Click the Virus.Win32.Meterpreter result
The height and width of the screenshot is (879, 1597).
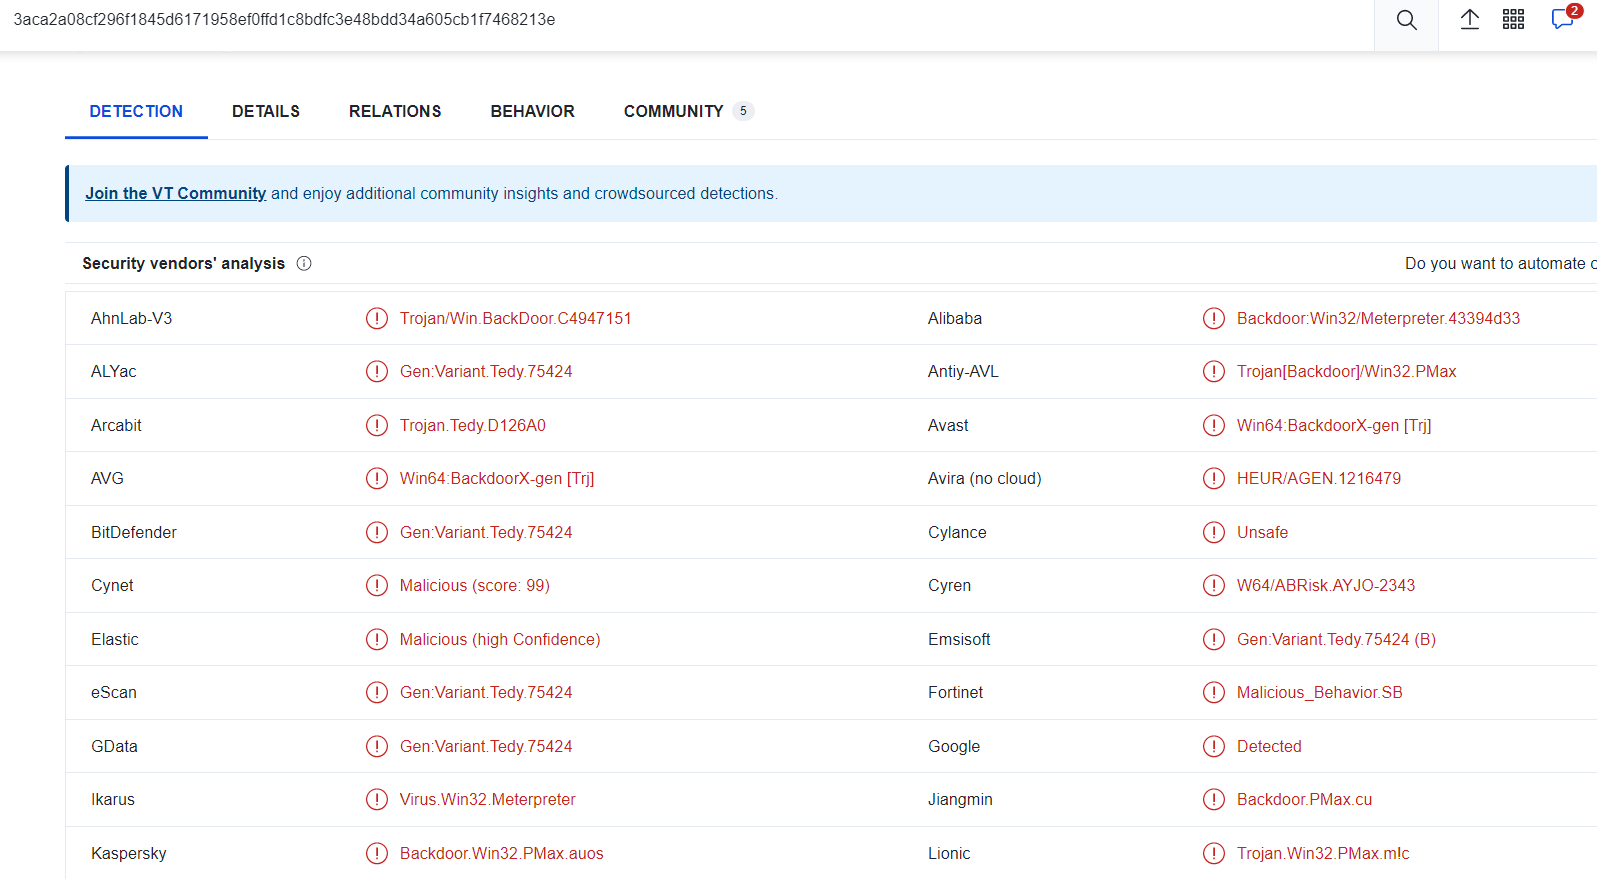[x=488, y=799]
